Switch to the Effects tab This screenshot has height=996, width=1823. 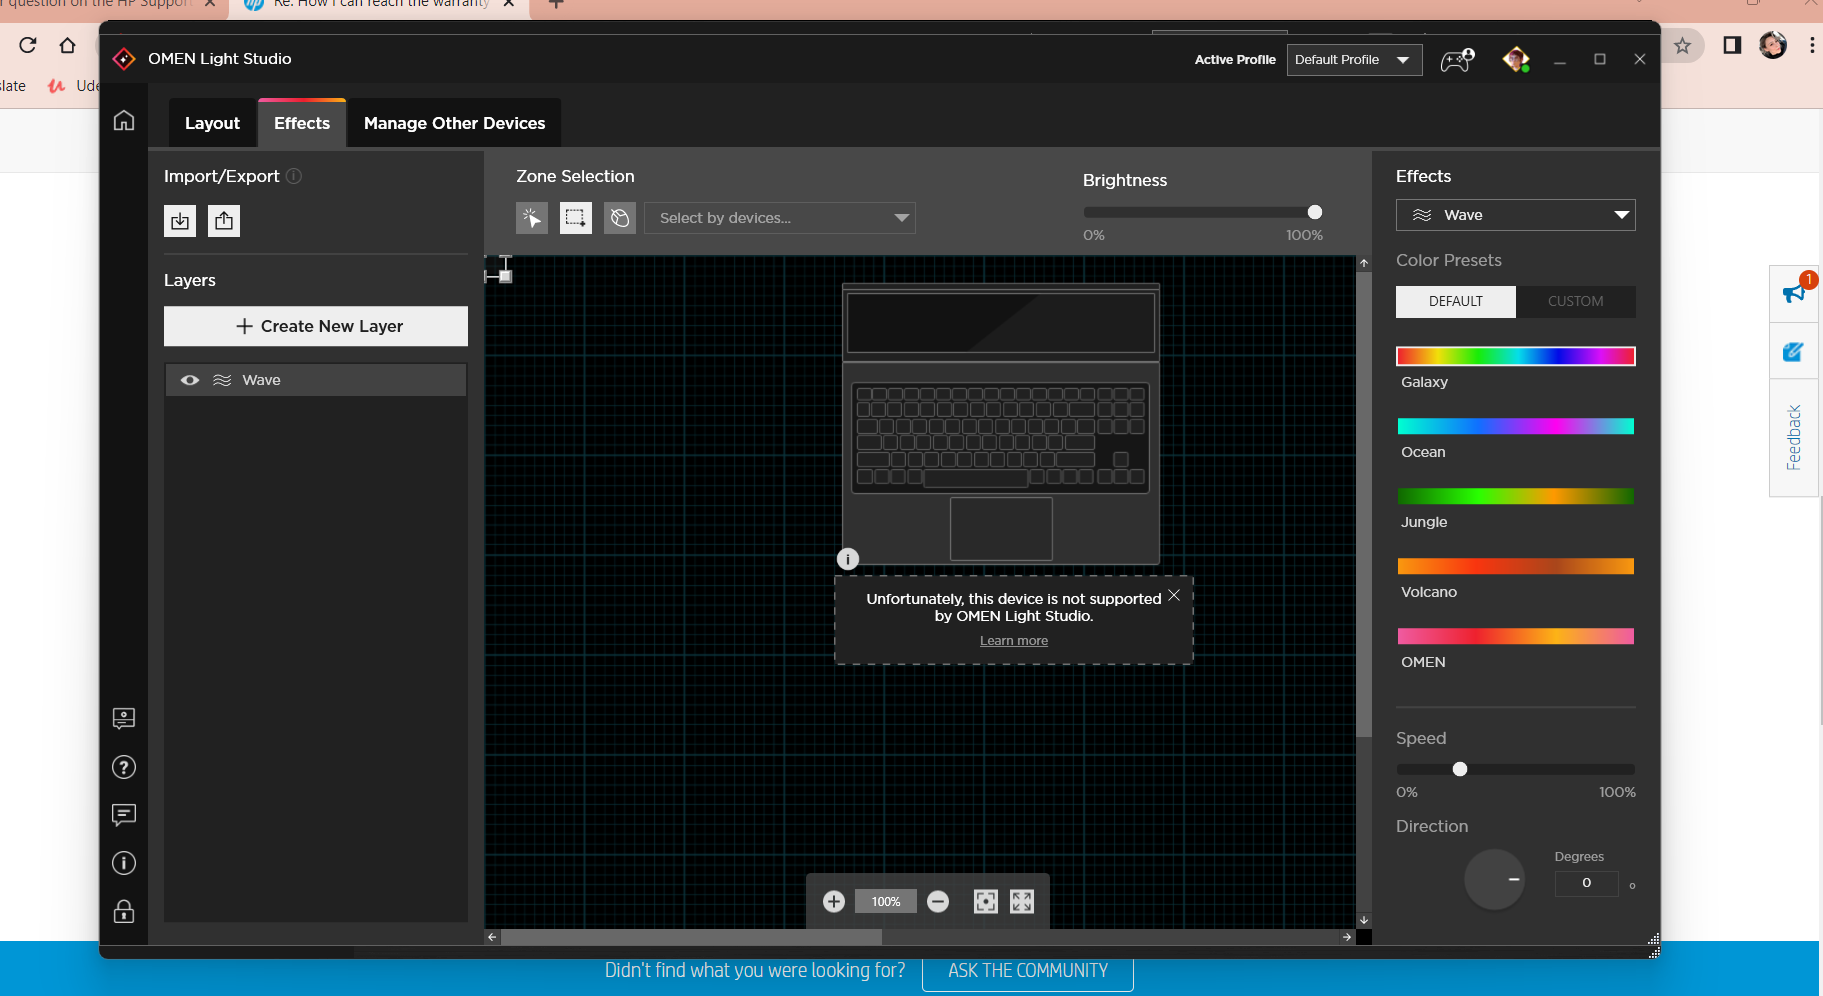click(x=302, y=123)
